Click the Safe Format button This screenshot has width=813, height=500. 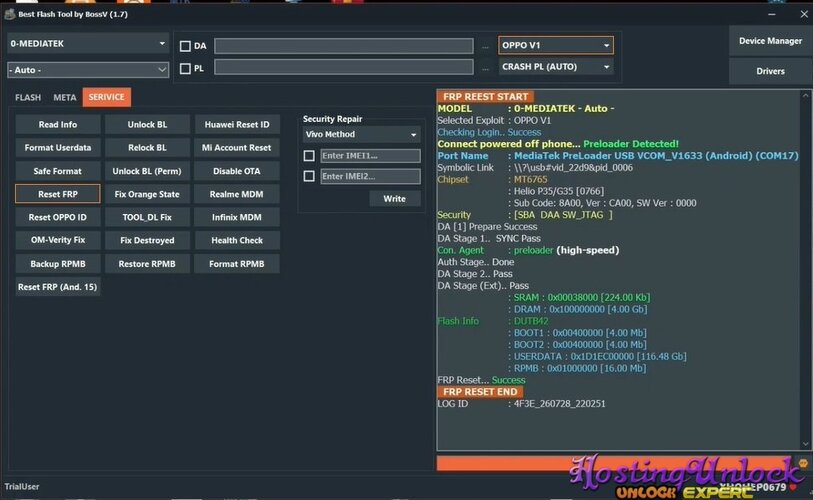point(58,171)
